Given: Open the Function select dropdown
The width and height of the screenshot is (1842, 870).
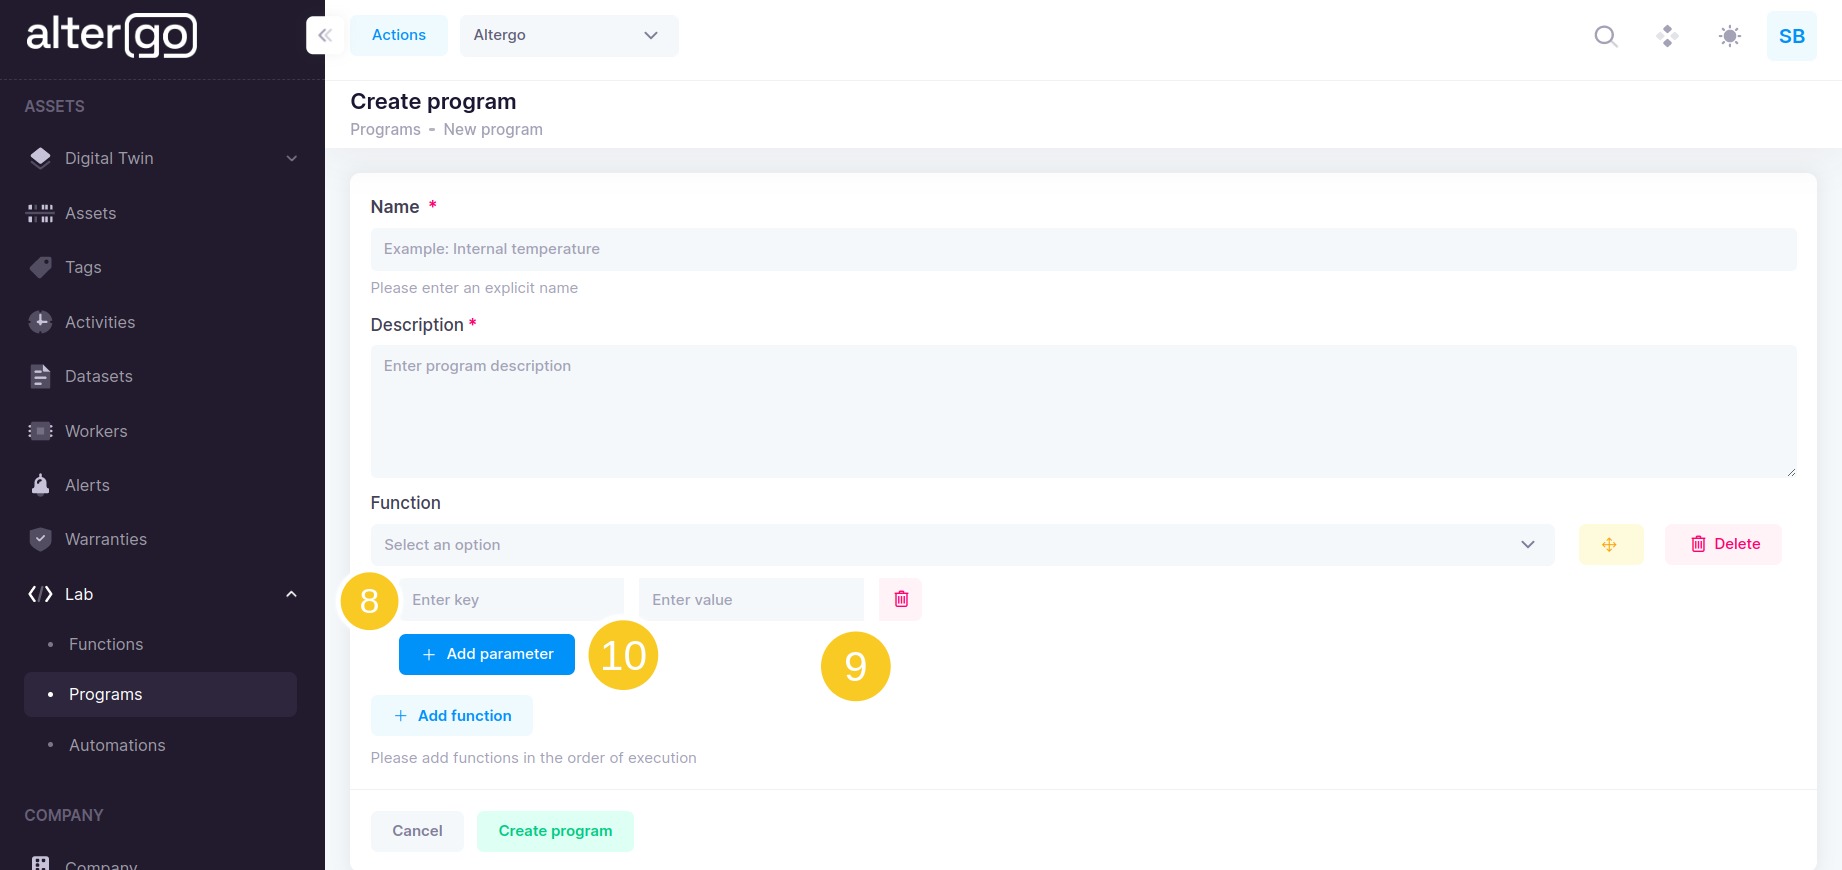Looking at the screenshot, I should pos(961,545).
